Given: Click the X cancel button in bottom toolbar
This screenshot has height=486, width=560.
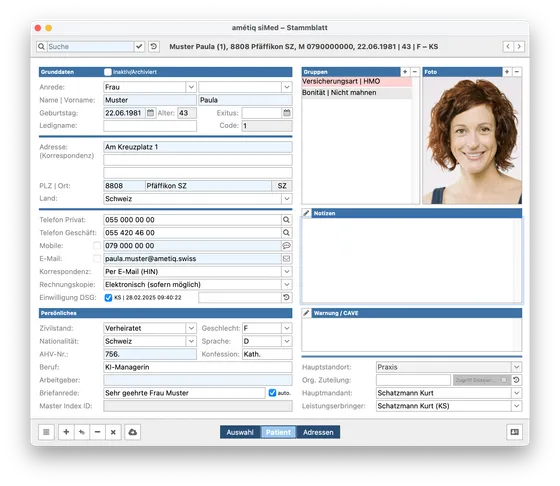Looking at the screenshot, I should point(113,432).
